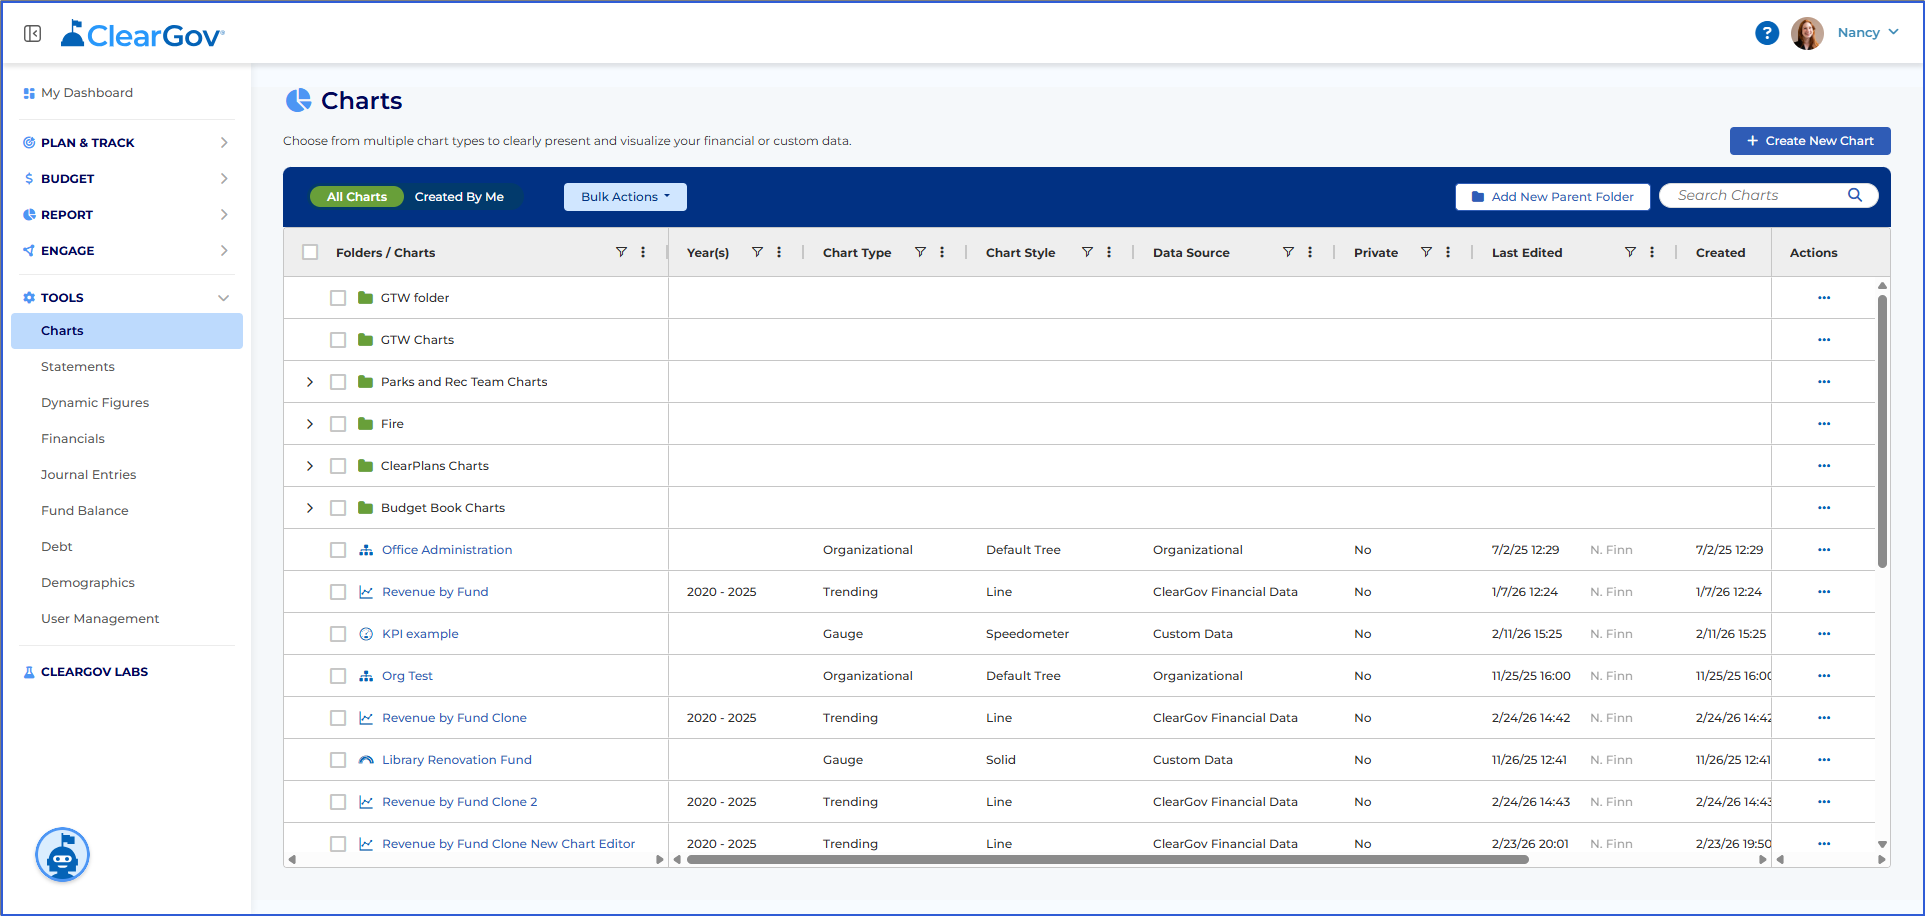Click the Last Edited filter funnel icon
Viewport: 1926px width, 917px height.
coord(1630,252)
